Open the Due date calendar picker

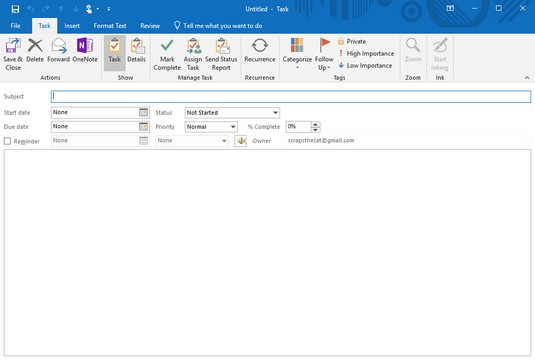pyautogui.click(x=144, y=127)
